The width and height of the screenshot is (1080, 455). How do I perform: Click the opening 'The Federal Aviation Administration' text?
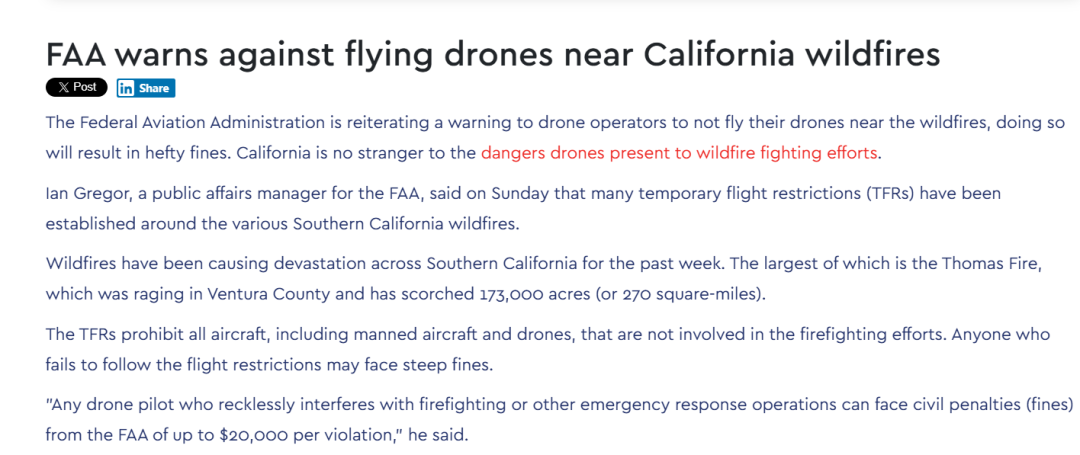coord(184,123)
